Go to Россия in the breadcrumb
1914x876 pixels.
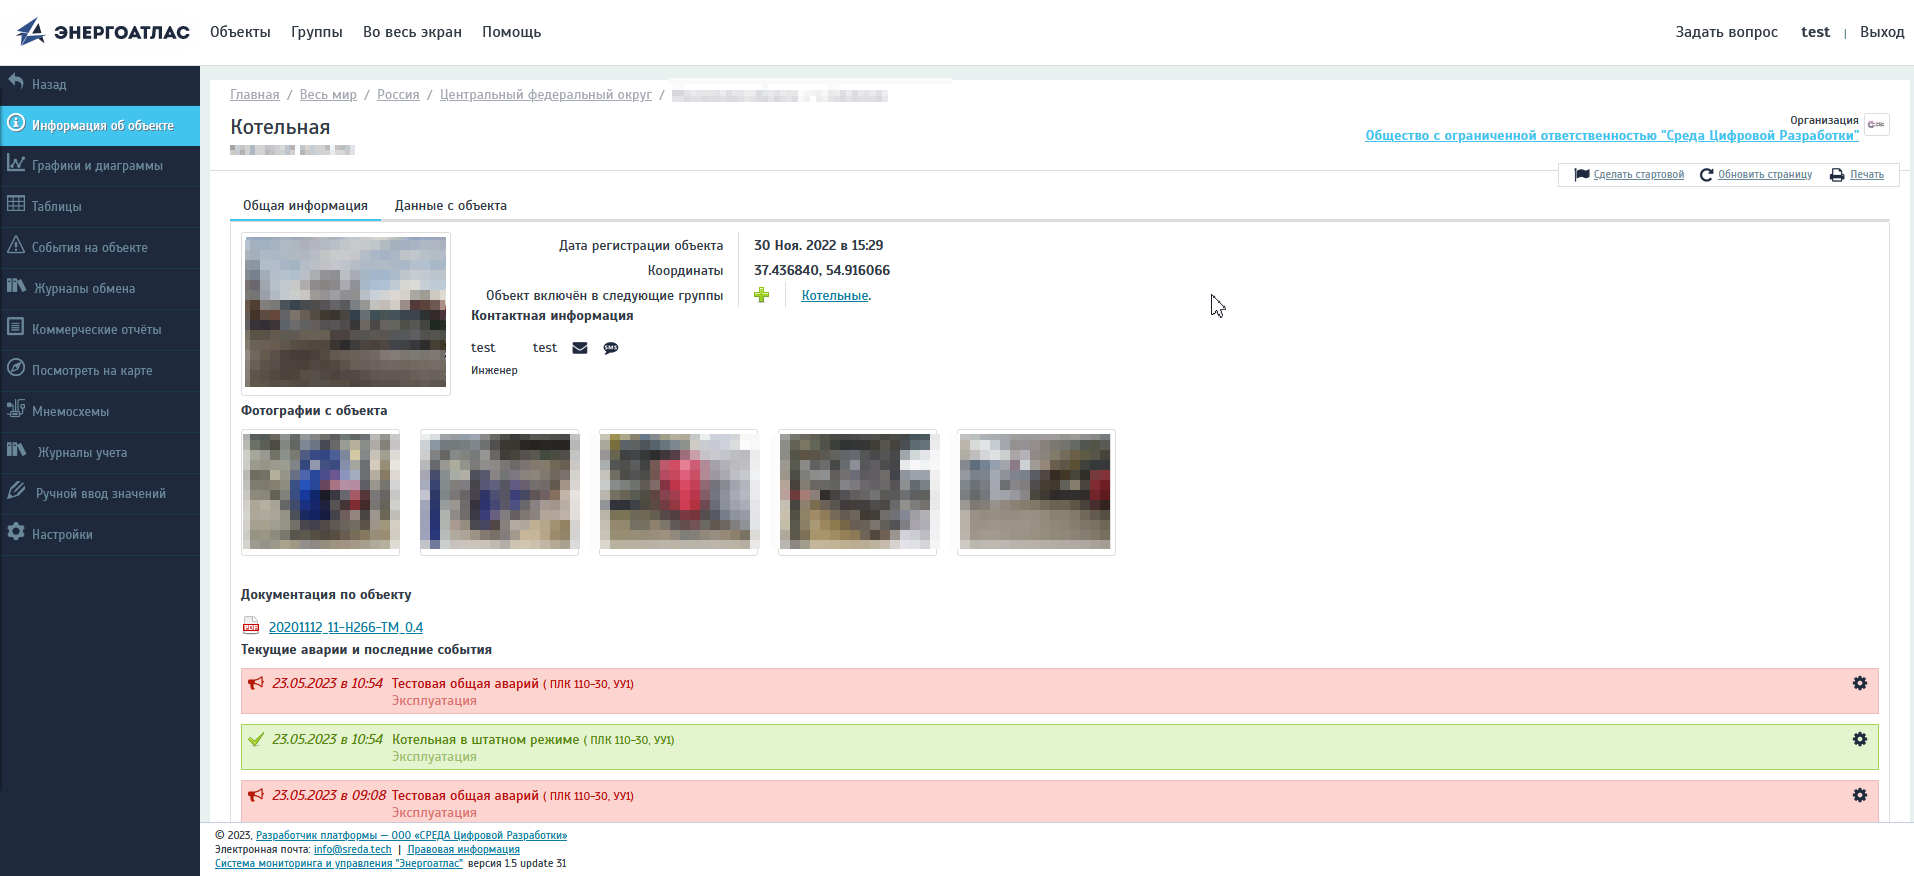click(398, 95)
